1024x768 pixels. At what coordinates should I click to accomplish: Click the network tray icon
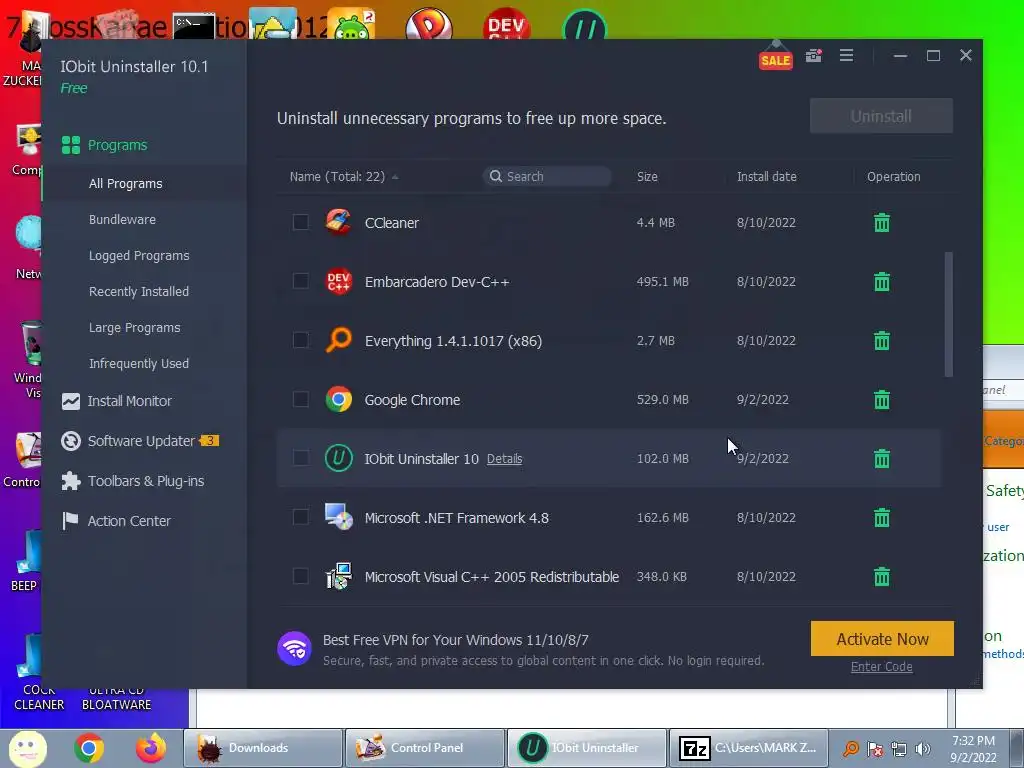pyautogui.click(x=899, y=749)
